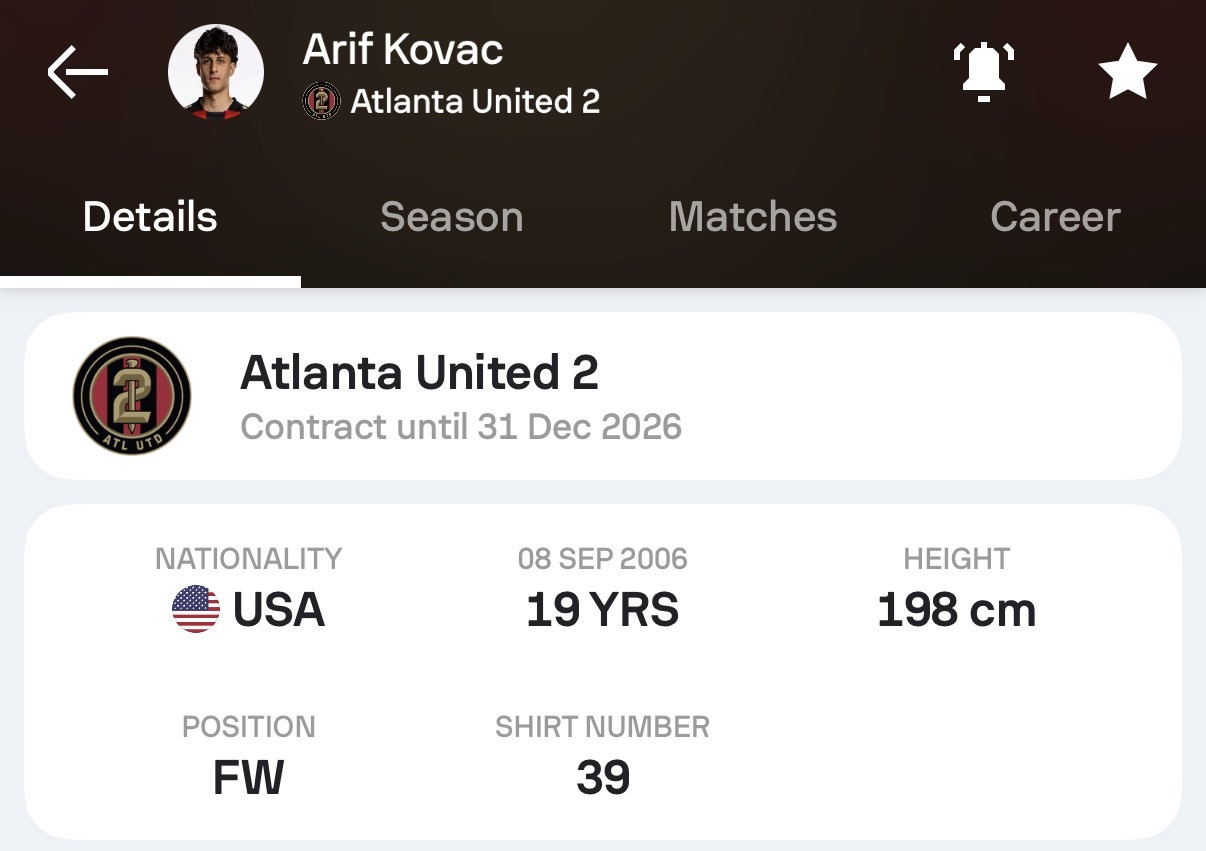The height and width of the screenshot is (851, 1206).
Task: Click the shirt number 39
Action: pos(603,778)
